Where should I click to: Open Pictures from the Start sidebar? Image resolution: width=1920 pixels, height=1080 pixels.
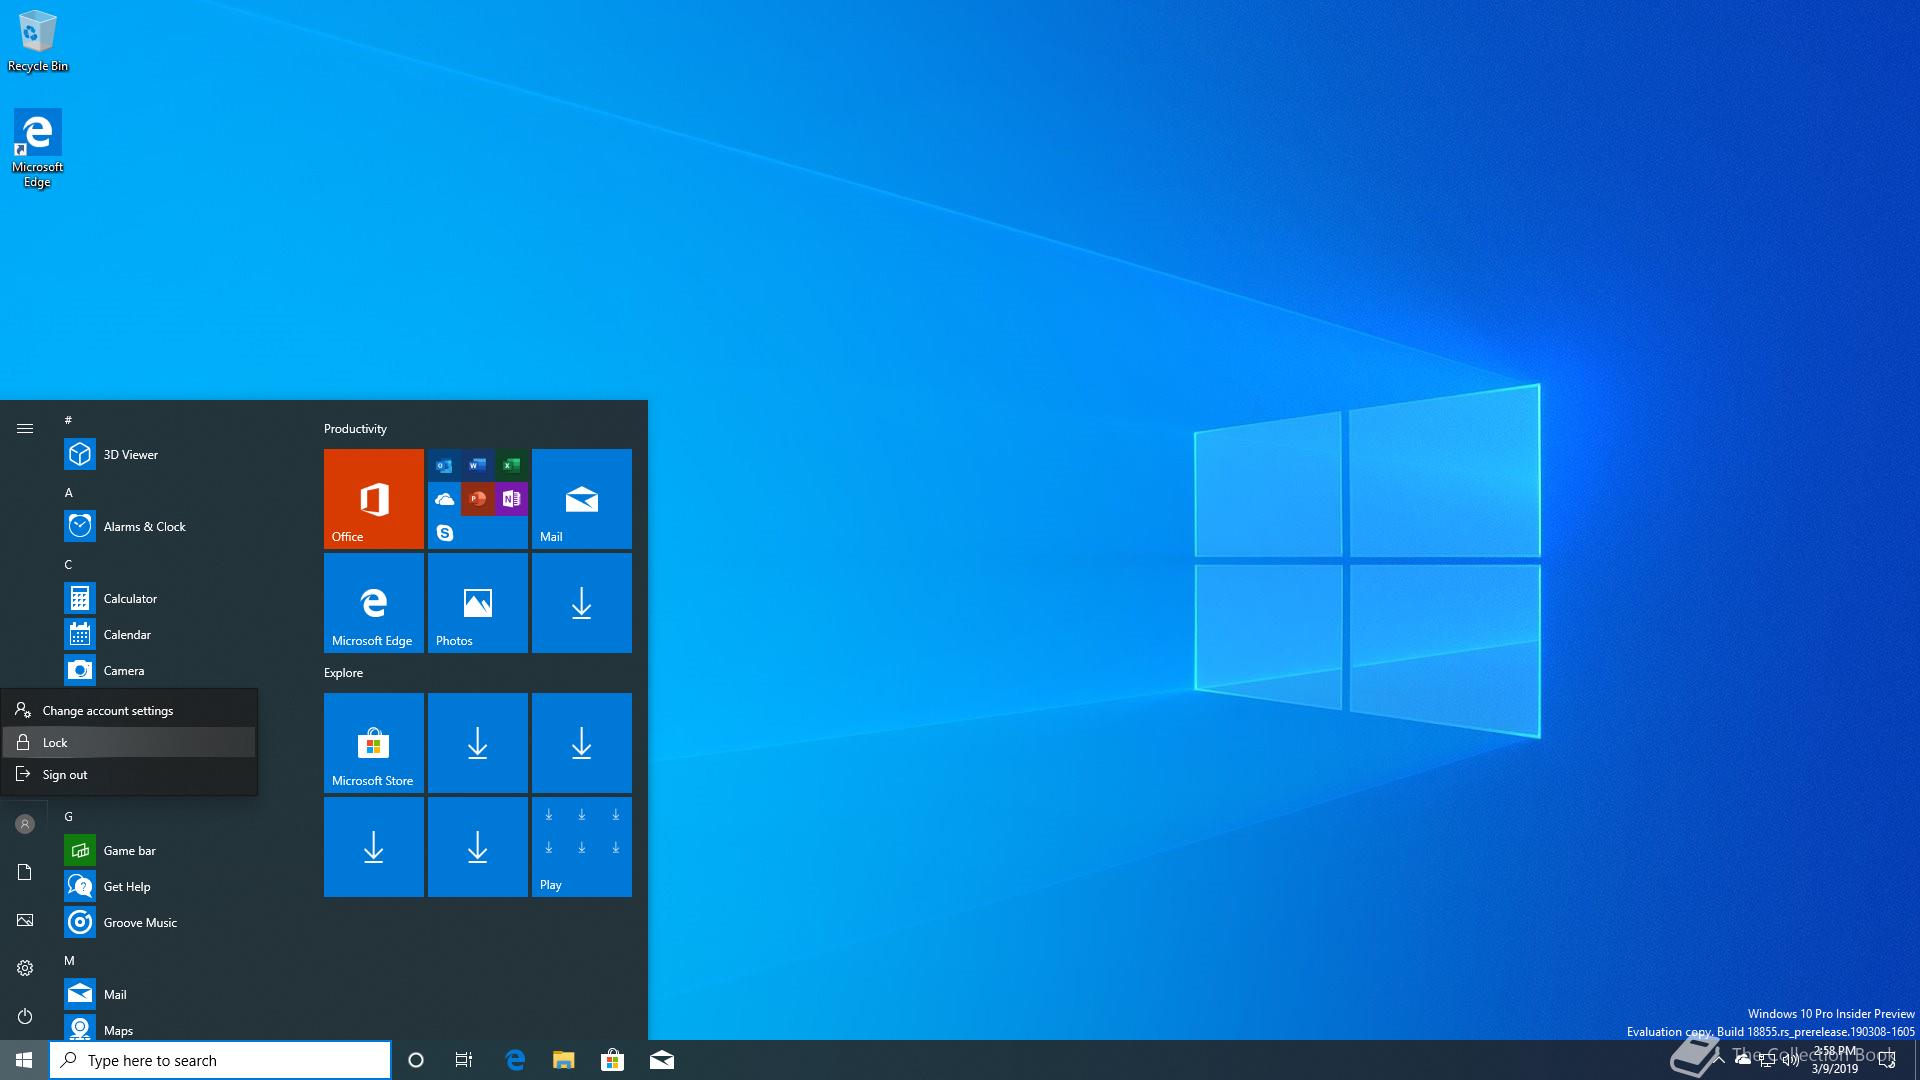25,920
